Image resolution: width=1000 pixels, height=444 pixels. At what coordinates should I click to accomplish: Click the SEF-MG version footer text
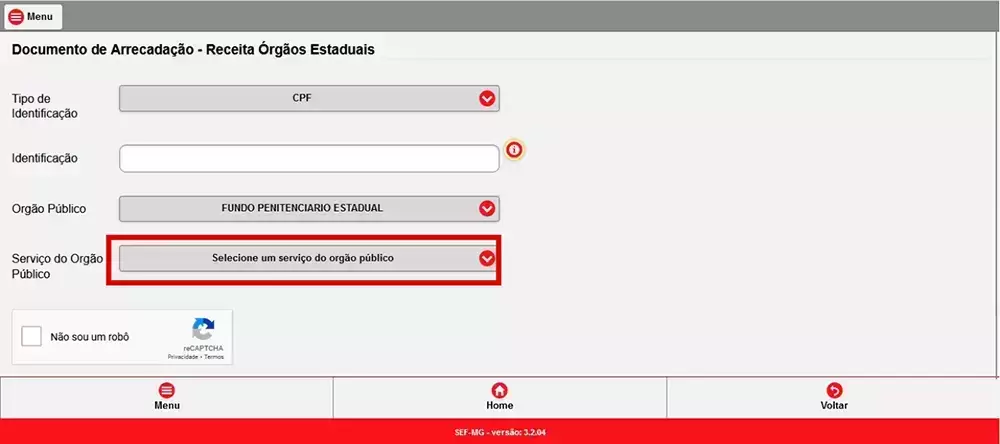500,432
